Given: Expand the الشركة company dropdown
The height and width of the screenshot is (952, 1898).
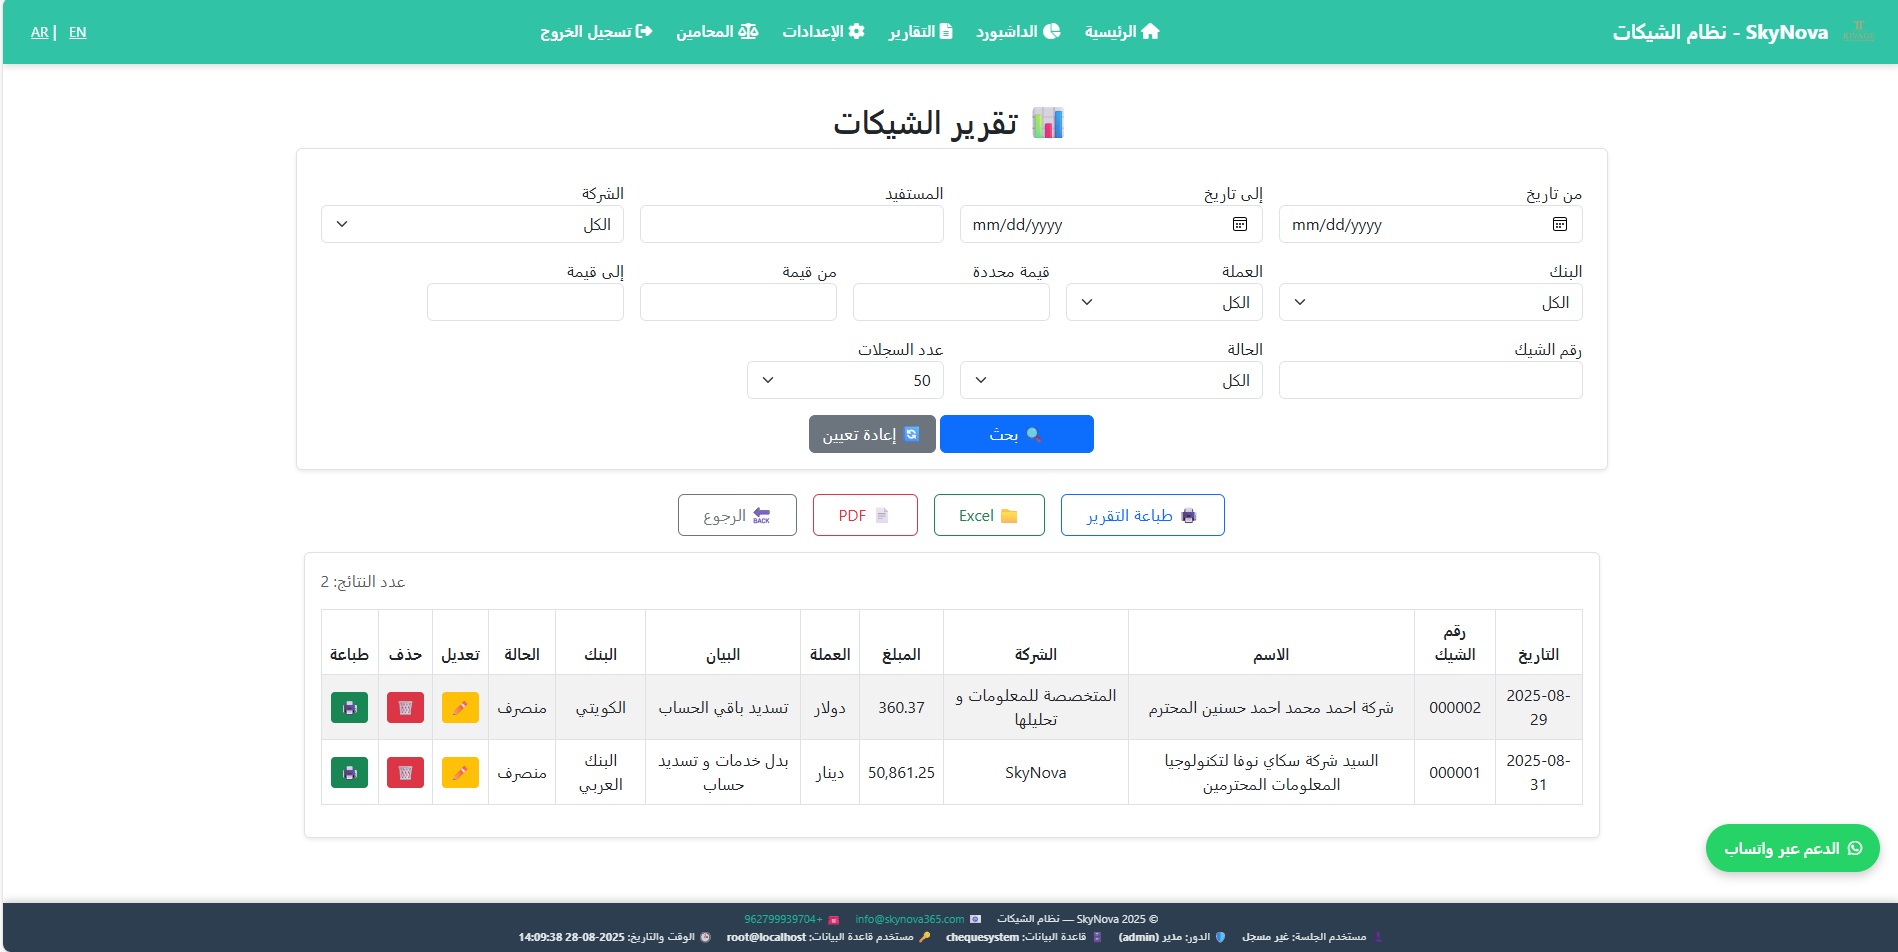Looking at the screenshot, I should 472,225.
